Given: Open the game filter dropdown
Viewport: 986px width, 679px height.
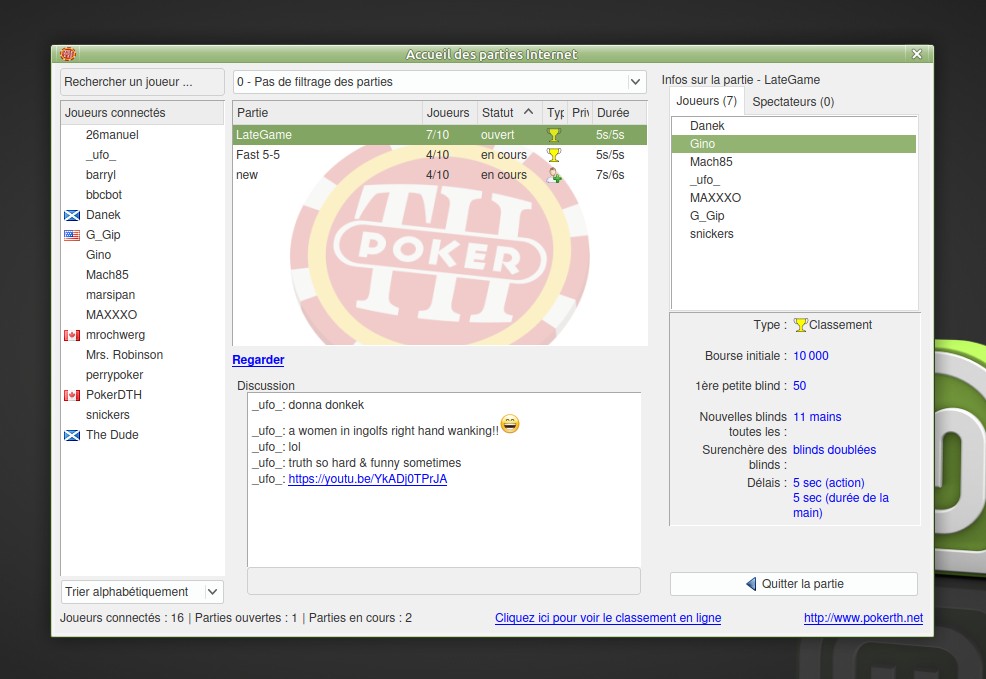Looking at the screenshot, I should click(x=440, y=82).
